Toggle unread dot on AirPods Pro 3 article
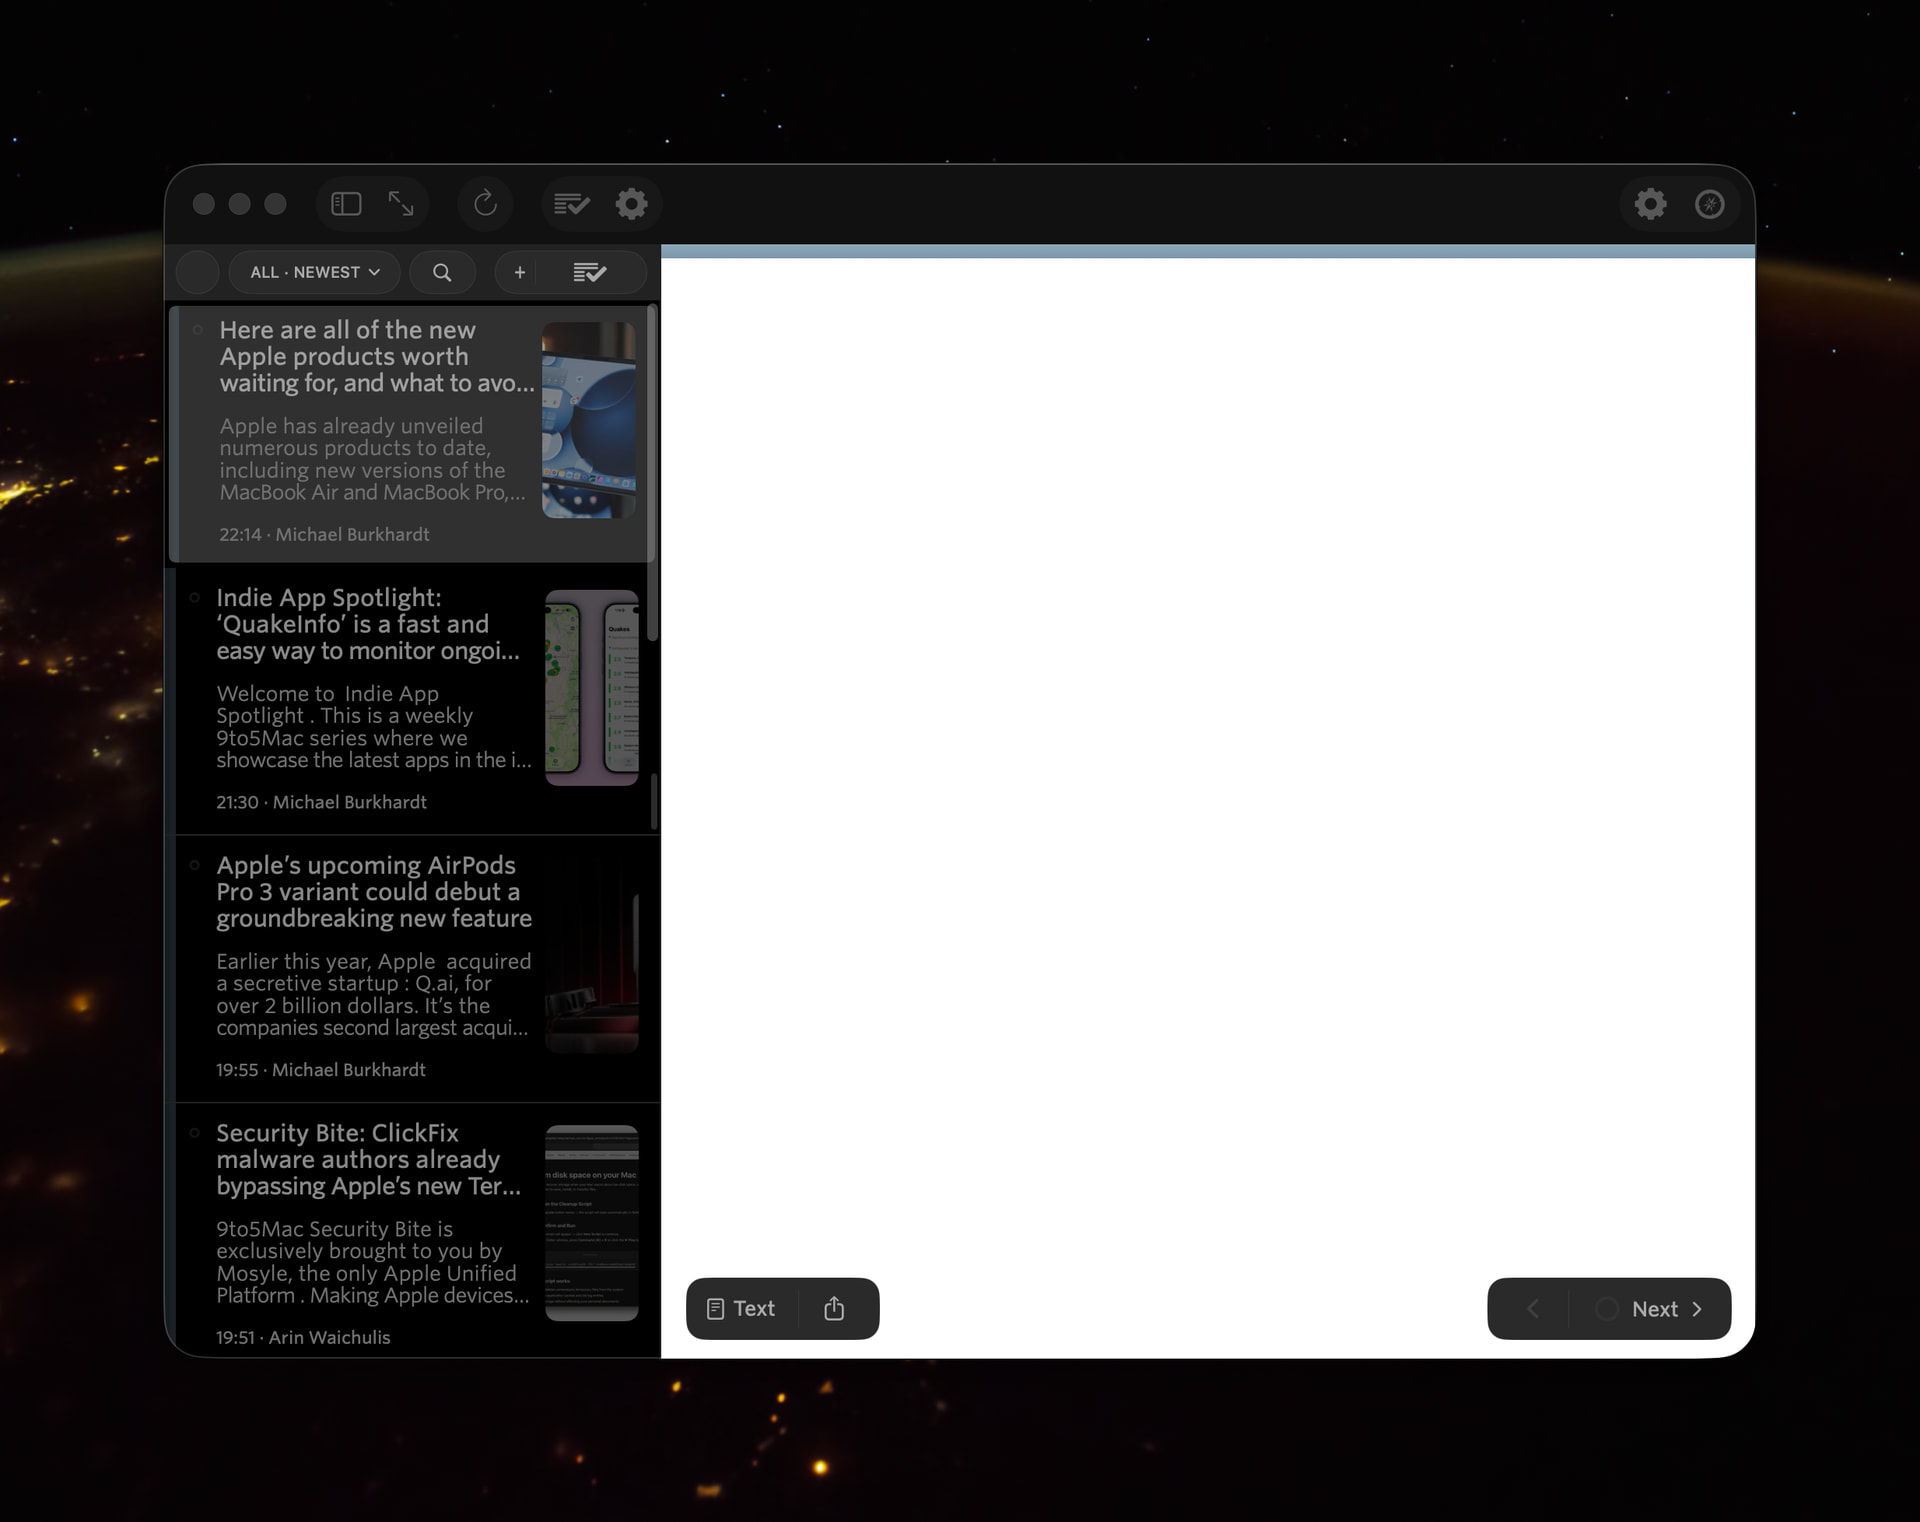1920x1522 pixels. click(195, 865)
